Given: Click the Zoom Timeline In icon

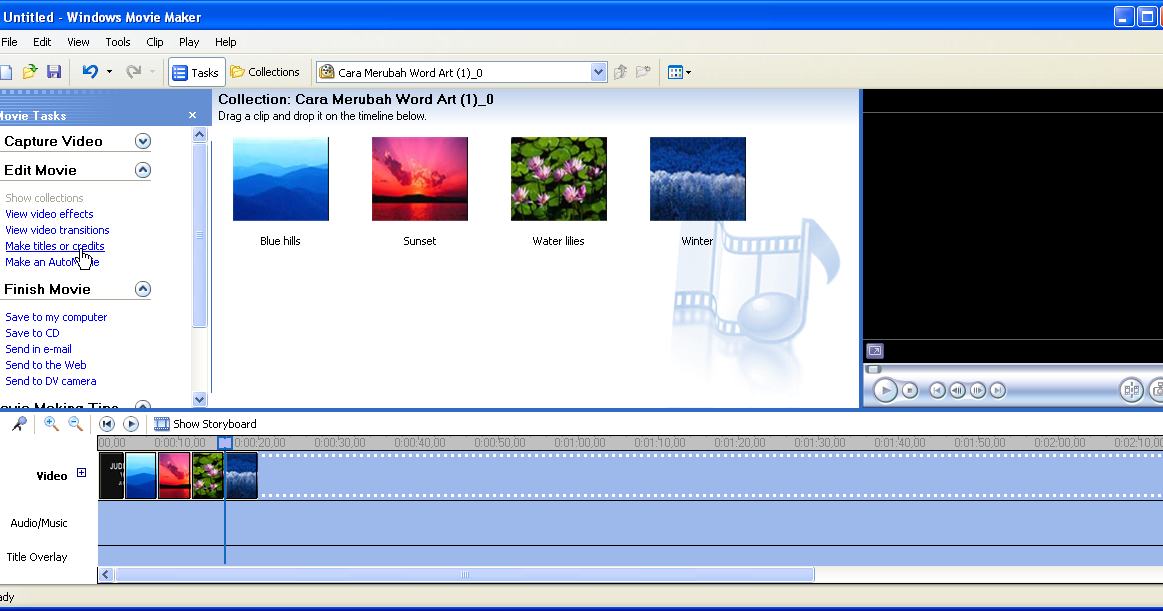Looking at the screenshot, I should tap(51, 423).
